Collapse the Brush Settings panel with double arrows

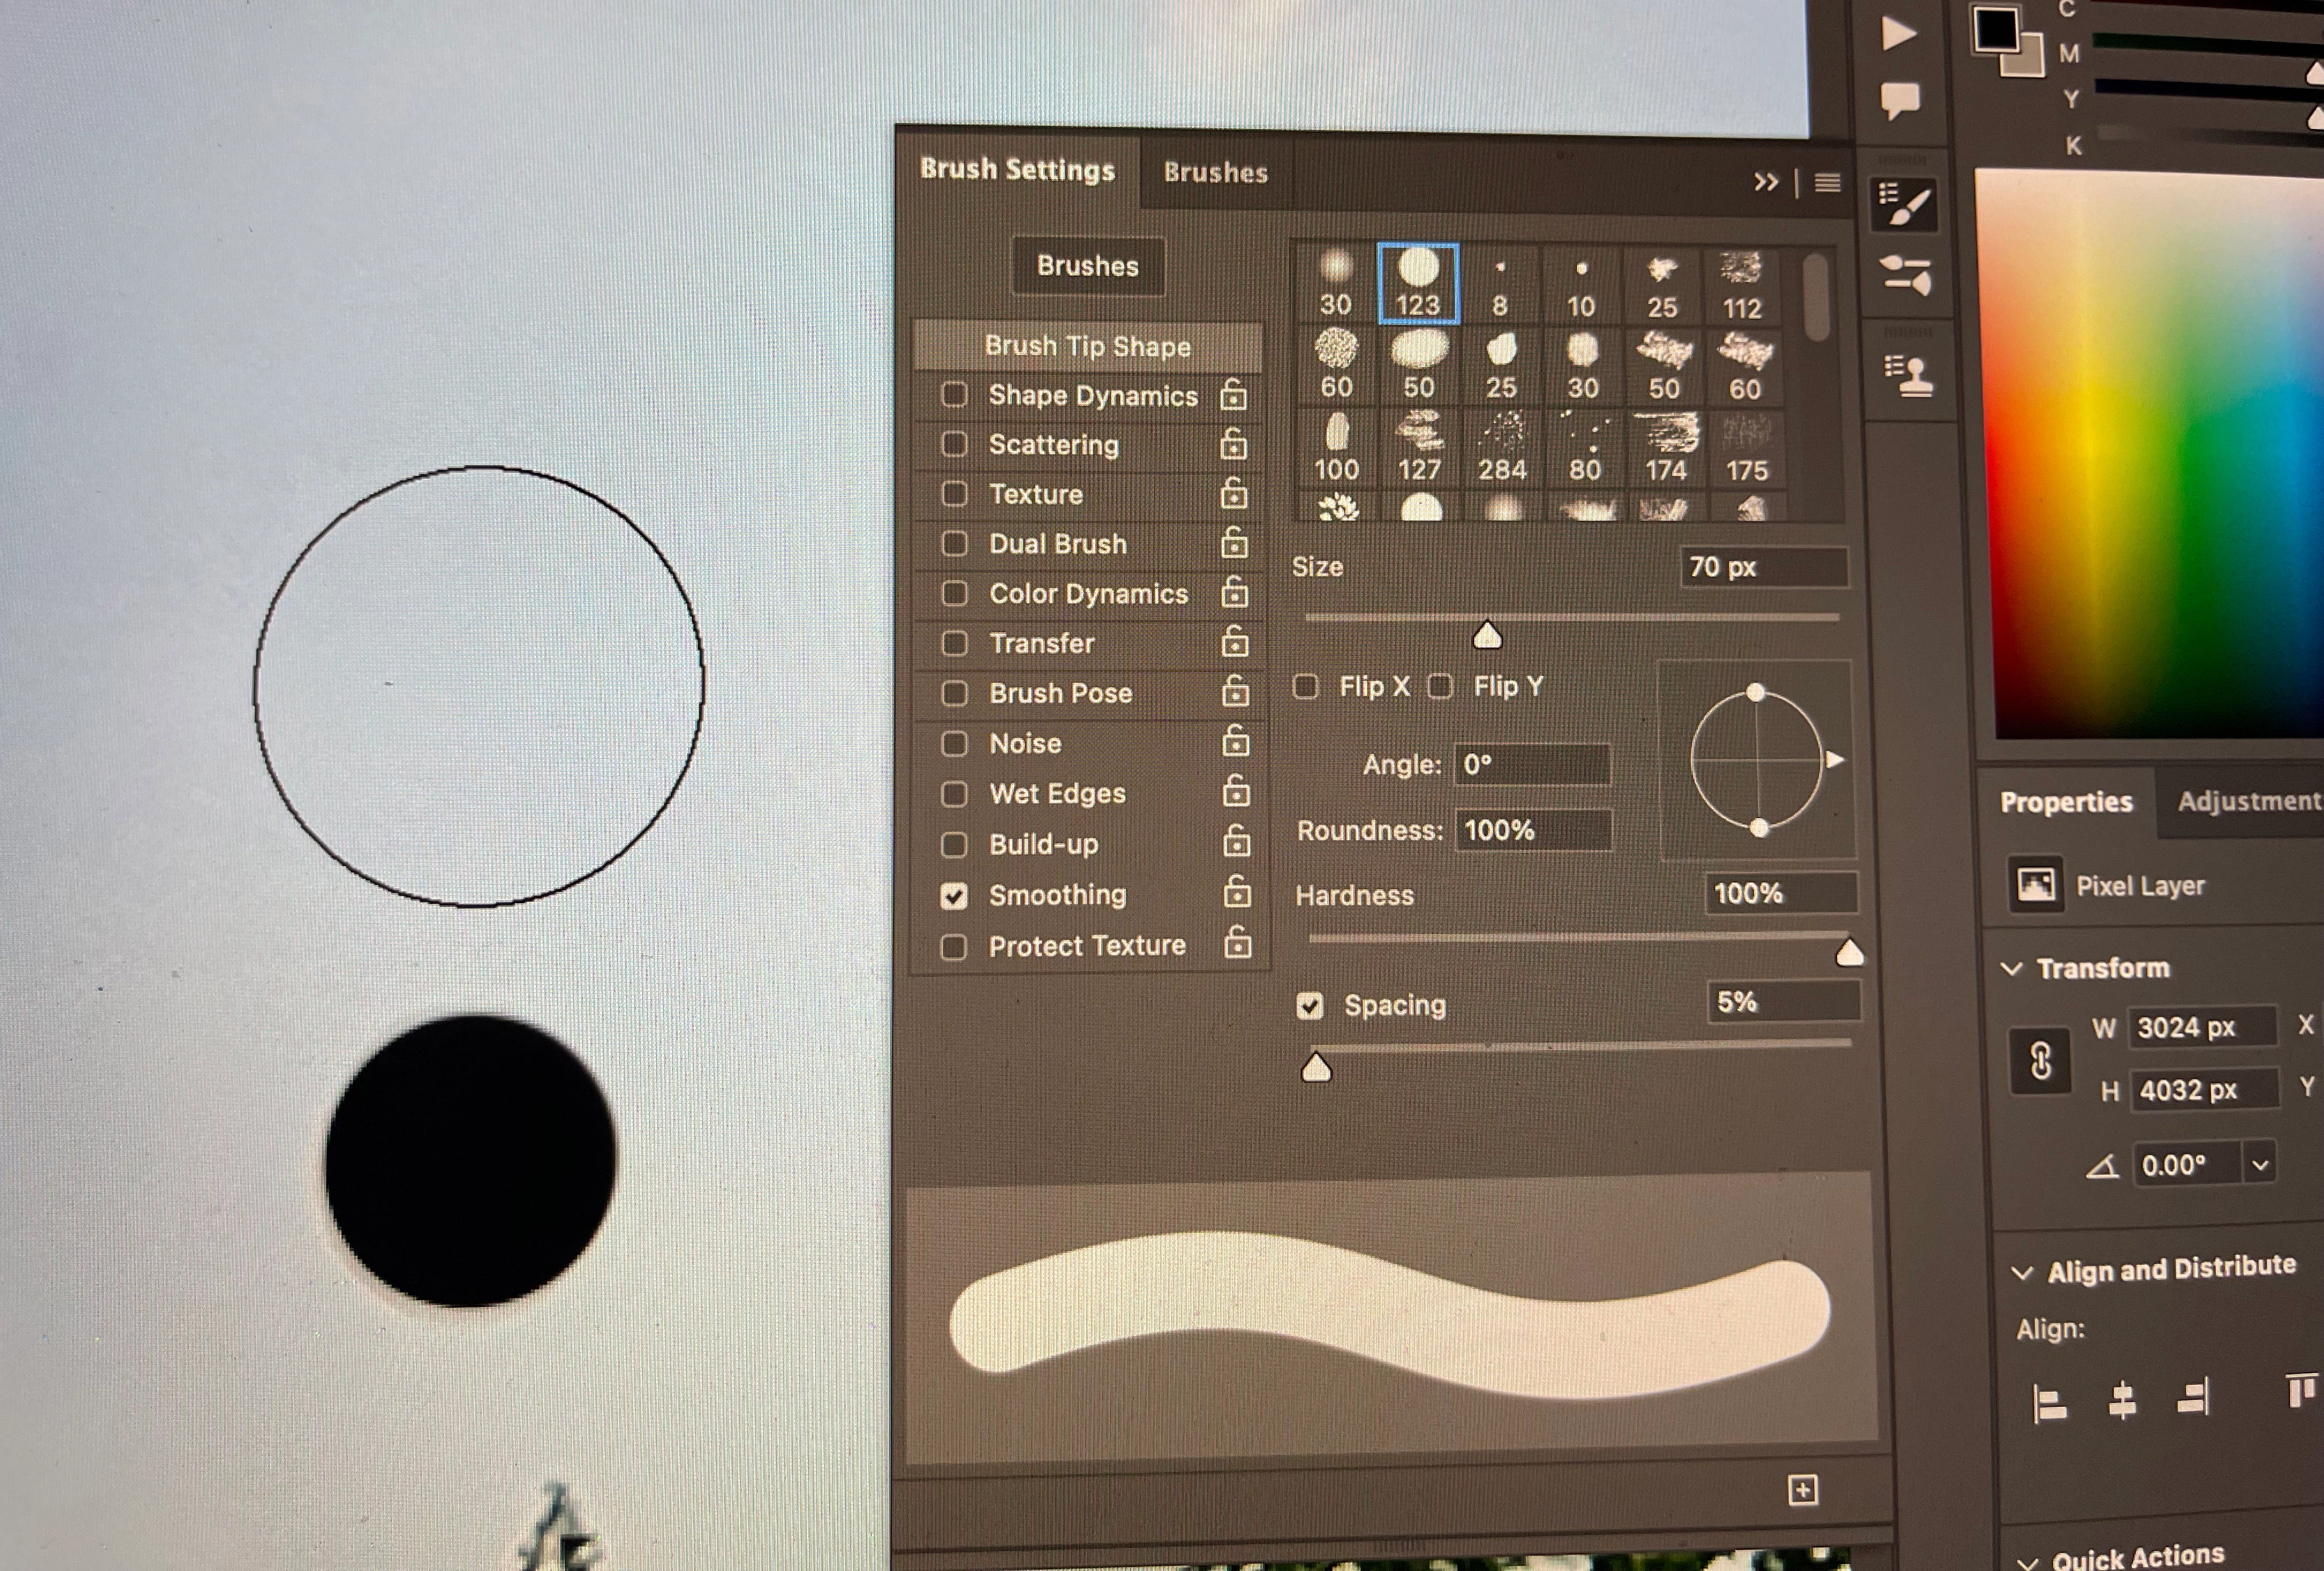(x=1765, y=182)
